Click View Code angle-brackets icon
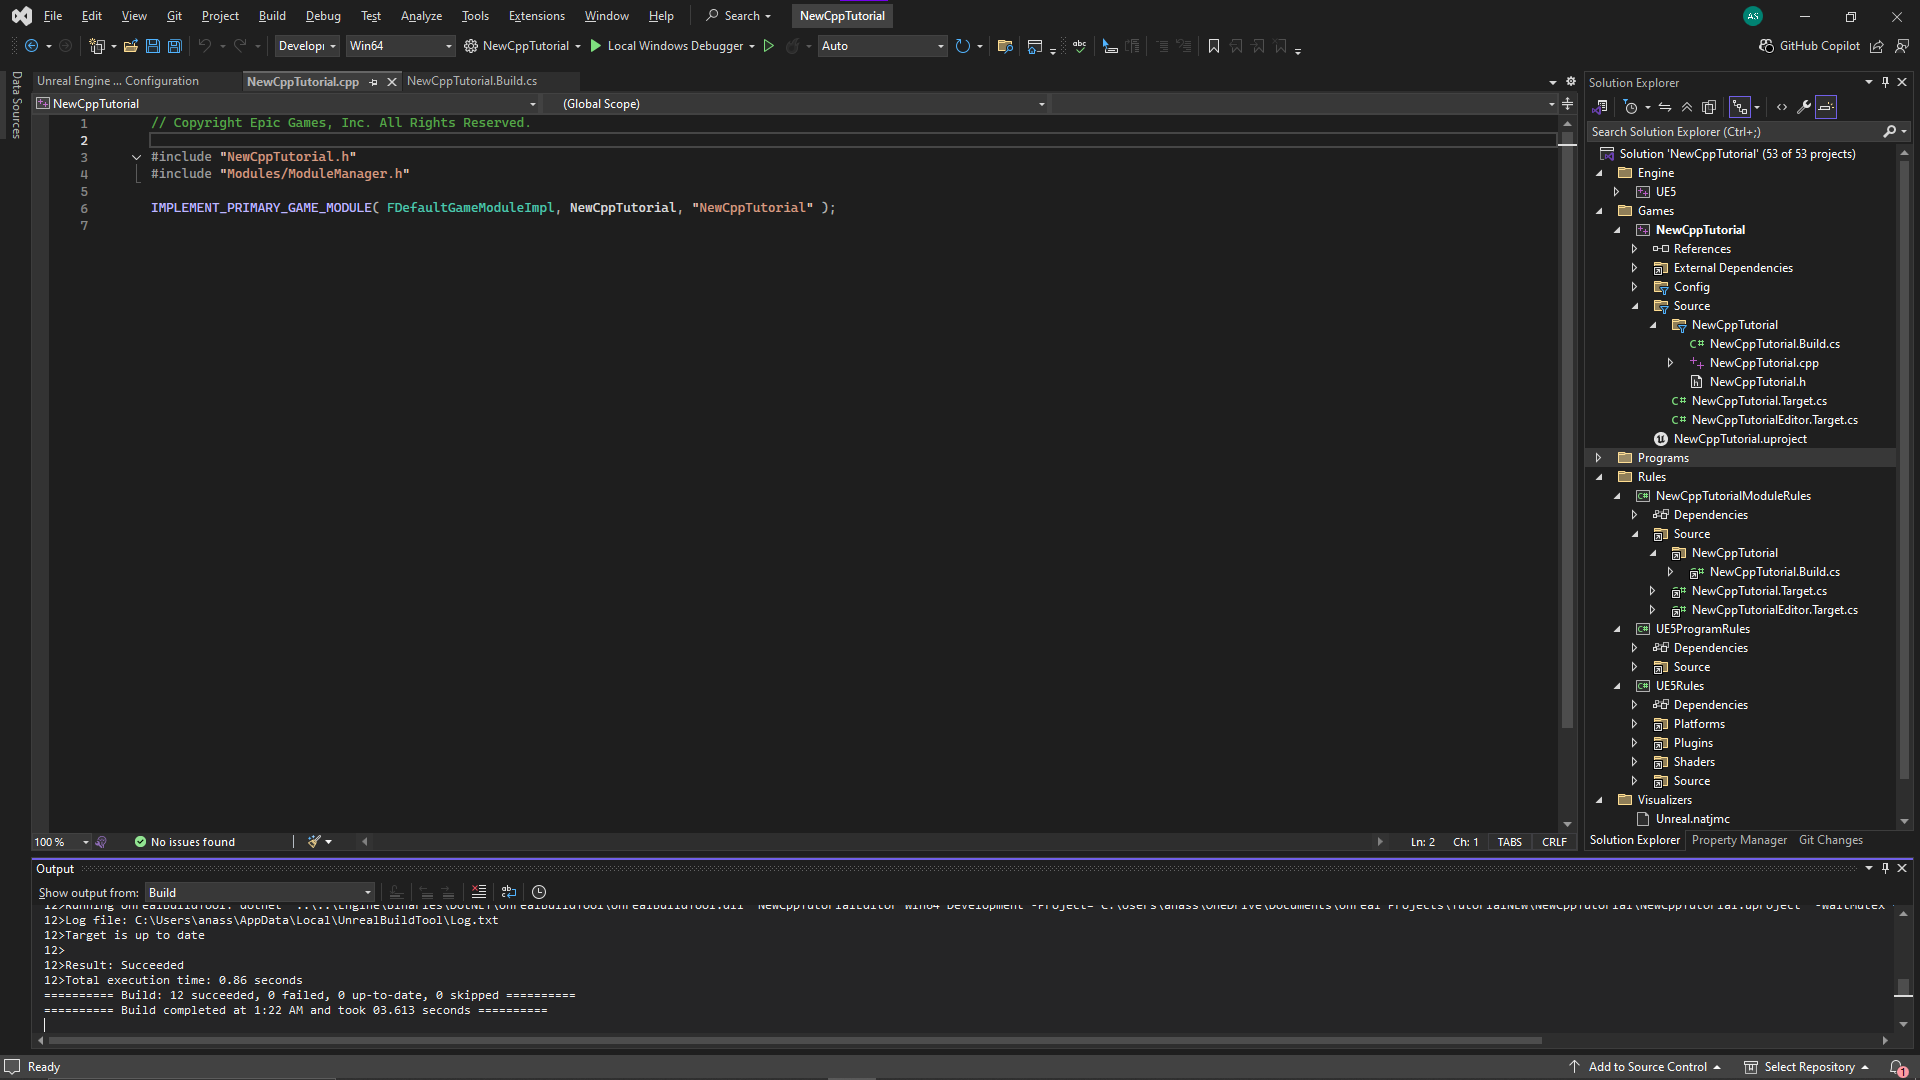The image size is (1920, 1080). point(1782,107)
